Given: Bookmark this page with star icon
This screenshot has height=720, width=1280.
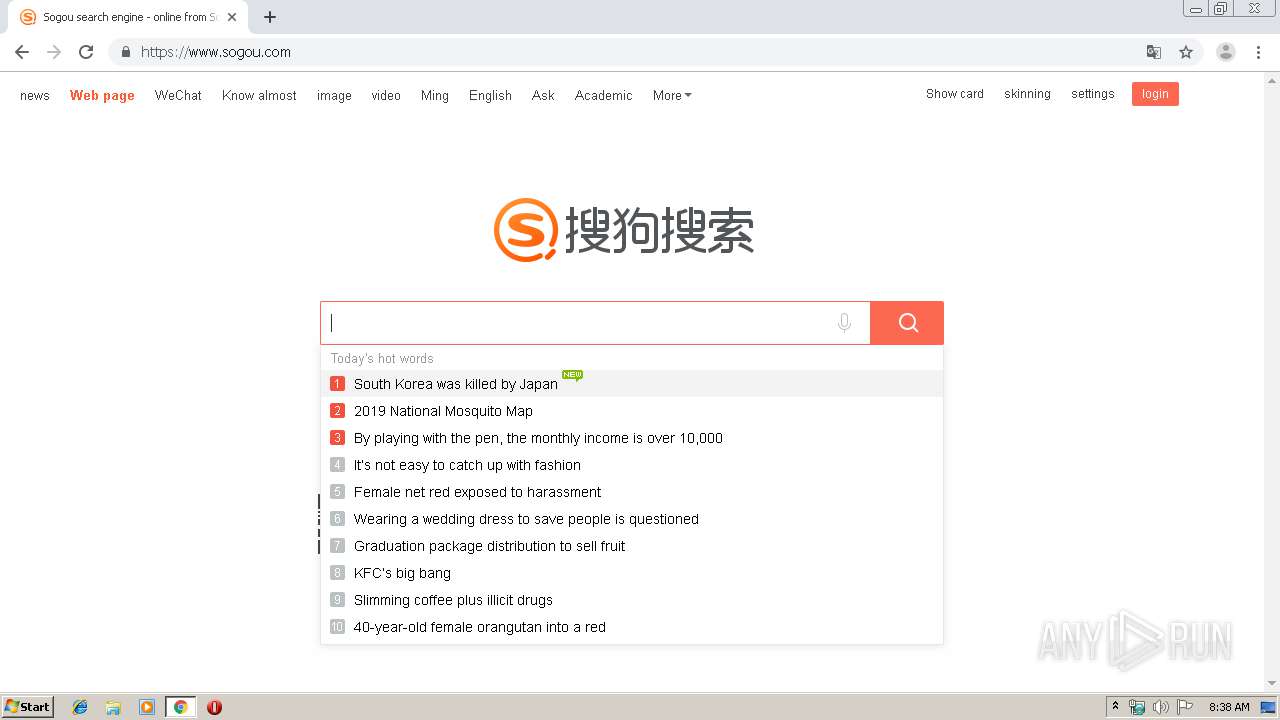Looking at the screenshot, I should 1186,52.
